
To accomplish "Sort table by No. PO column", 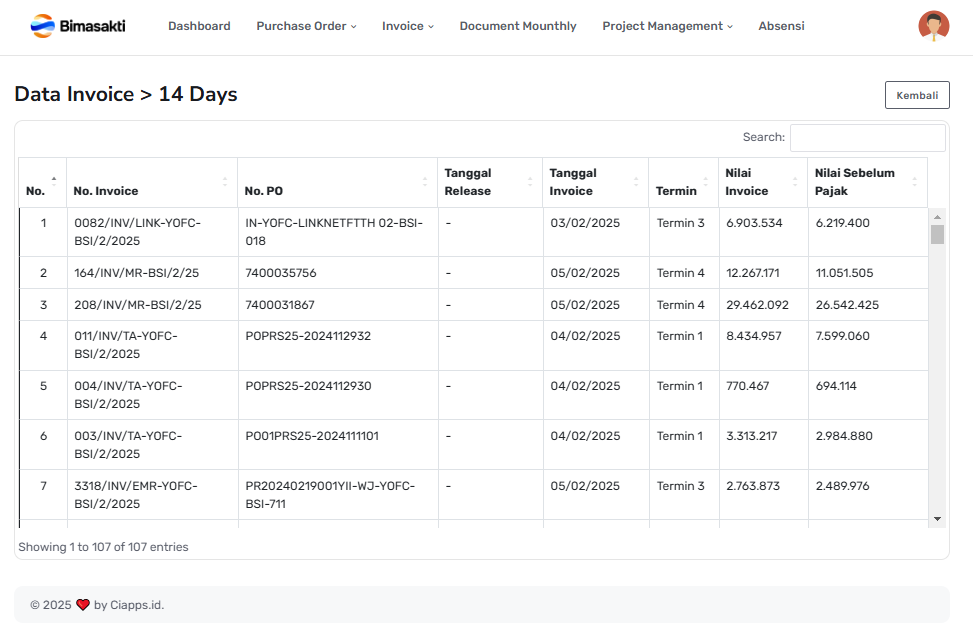I will tap(424, 181).
